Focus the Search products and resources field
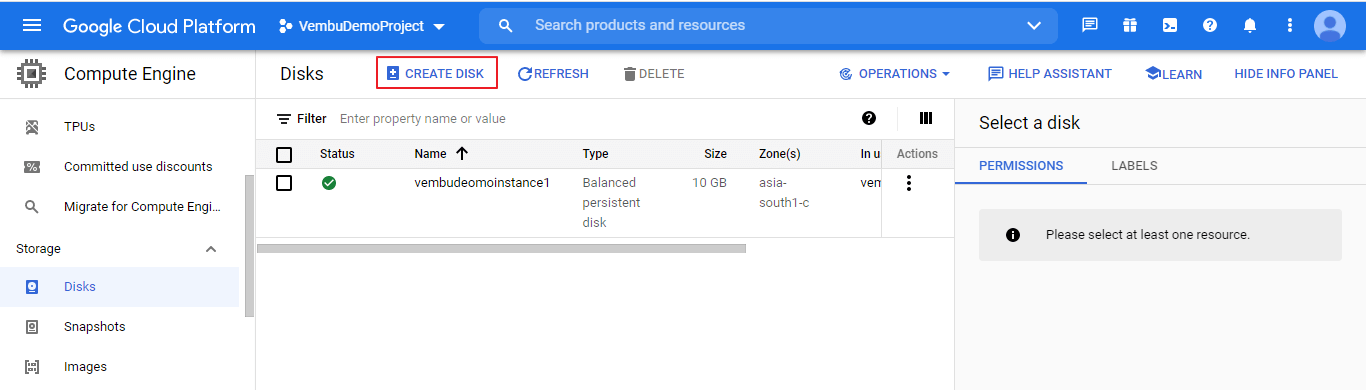Viewport: 1366px width, 390px height. pos(768,25)
